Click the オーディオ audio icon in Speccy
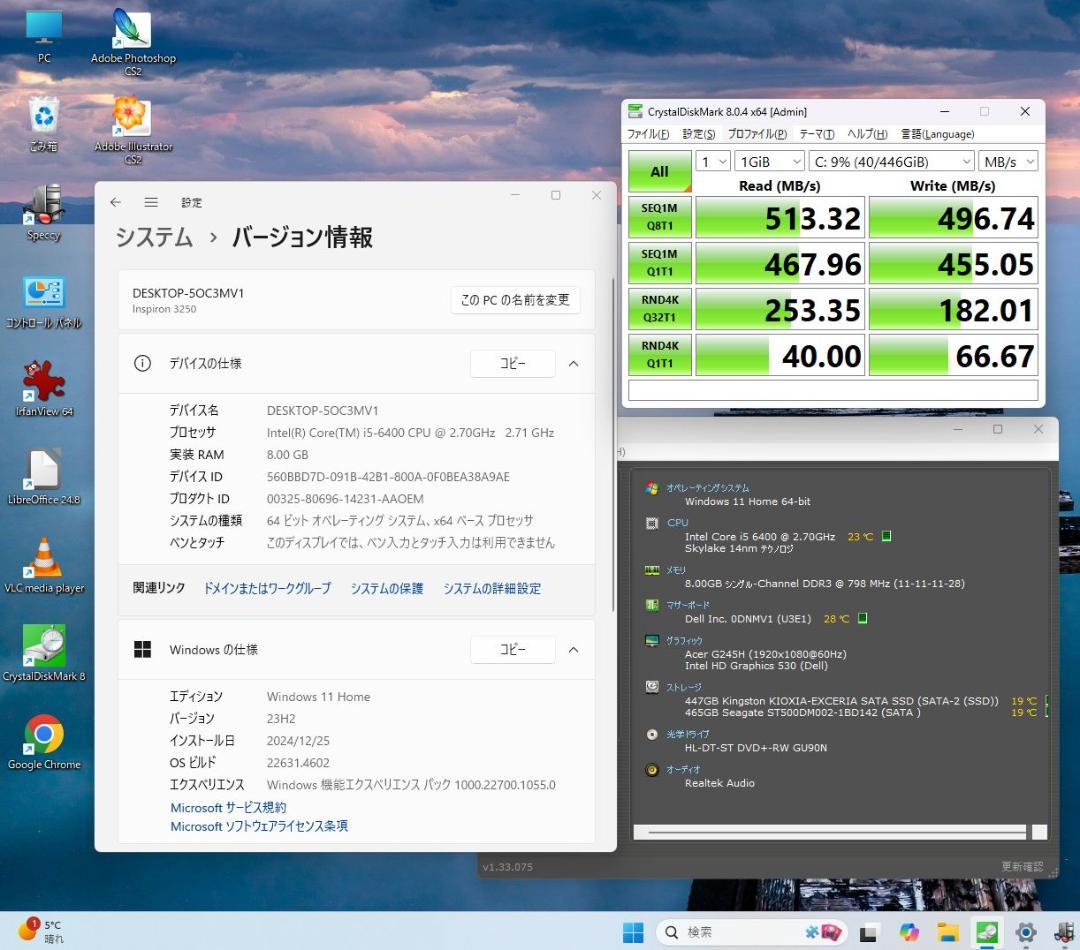The width and height of the screenshot is (1080, 950). (x=654, y=770)
